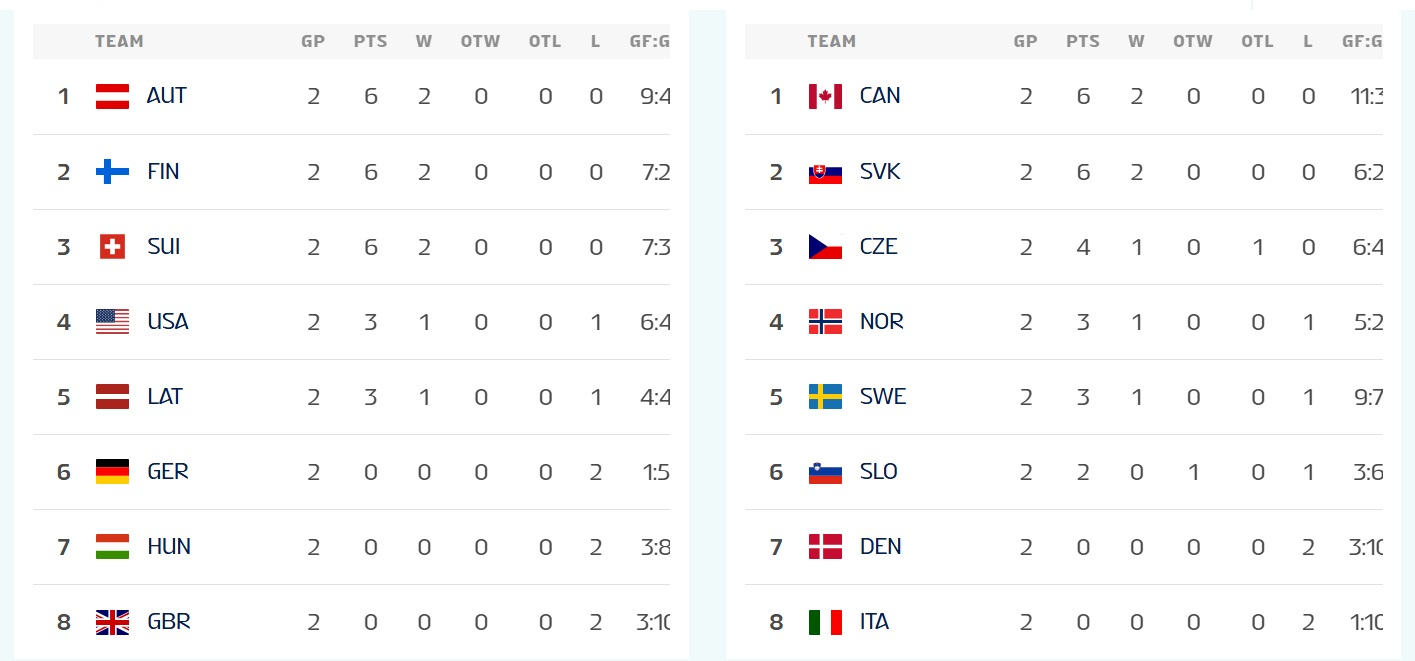Click the Austria flag icon
The width and height of the screenshot is (1415, 661).
point(112,96)
